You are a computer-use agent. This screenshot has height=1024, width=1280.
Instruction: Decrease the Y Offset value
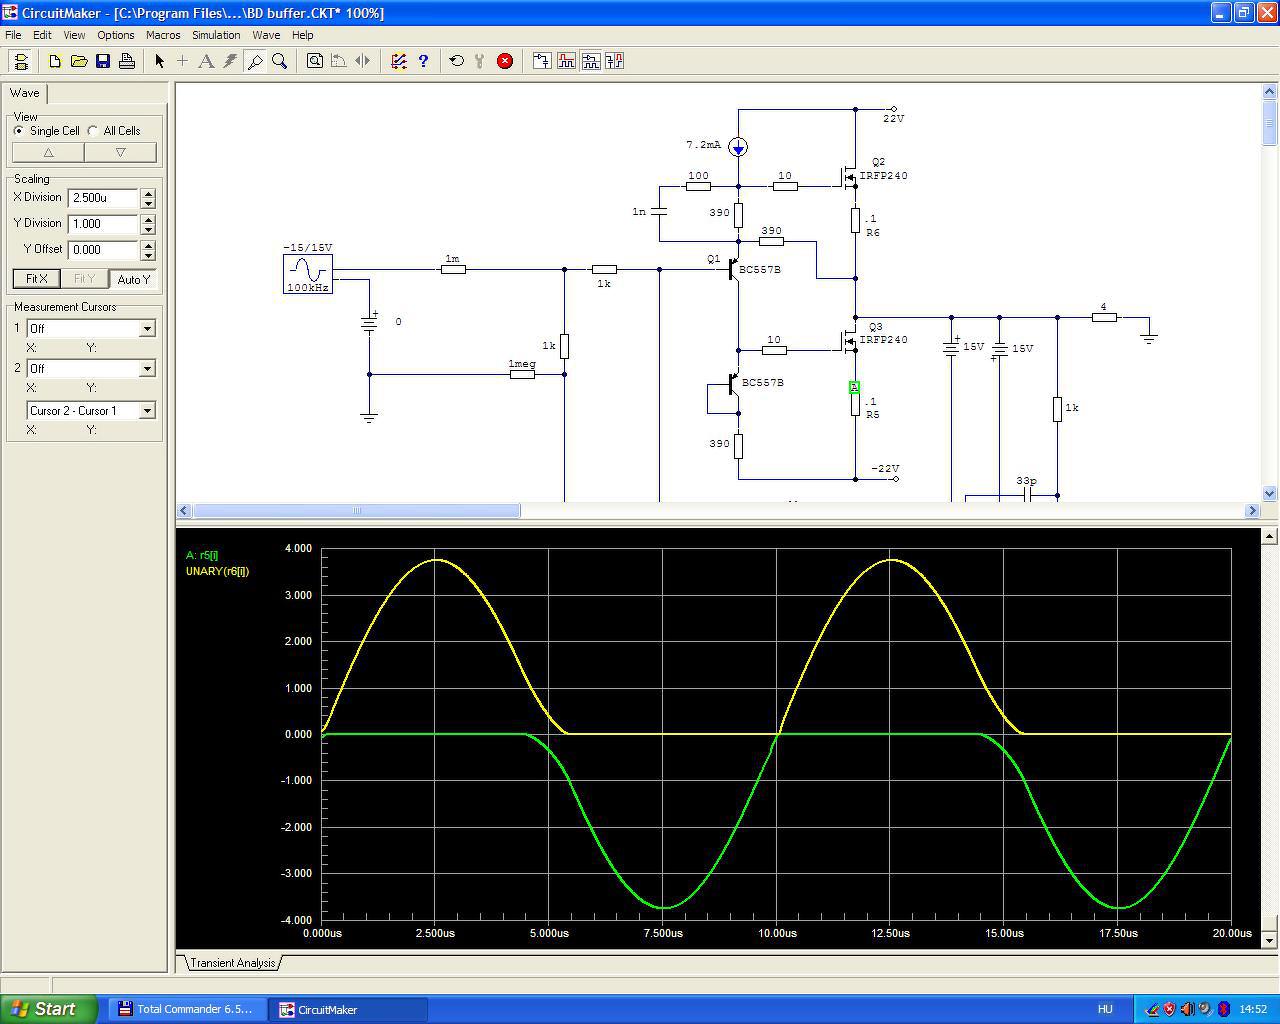148,255
